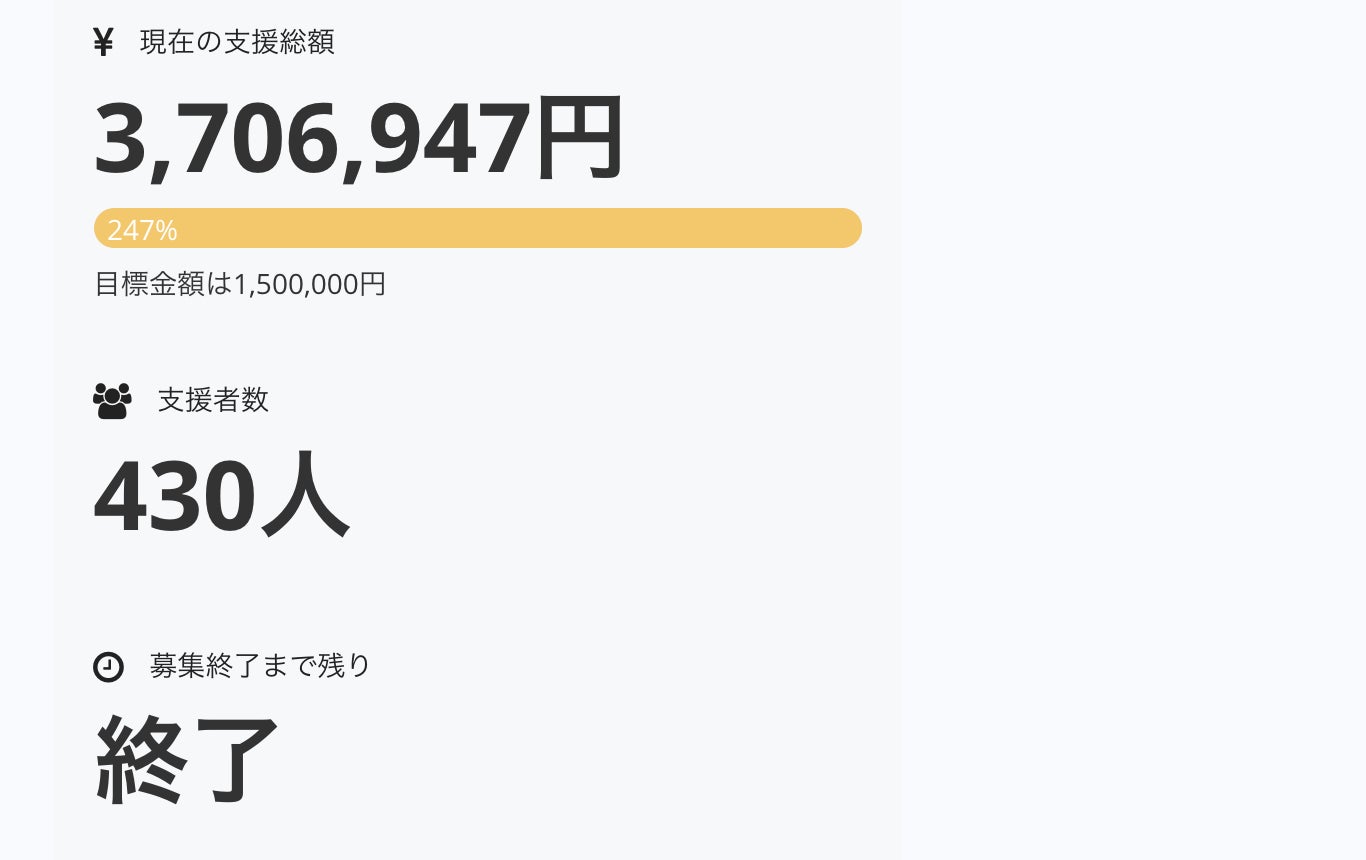Click the 目標金額は goal text
Image resolution: width=1366 pixels, height=860 pixels.
pos(164,284)
